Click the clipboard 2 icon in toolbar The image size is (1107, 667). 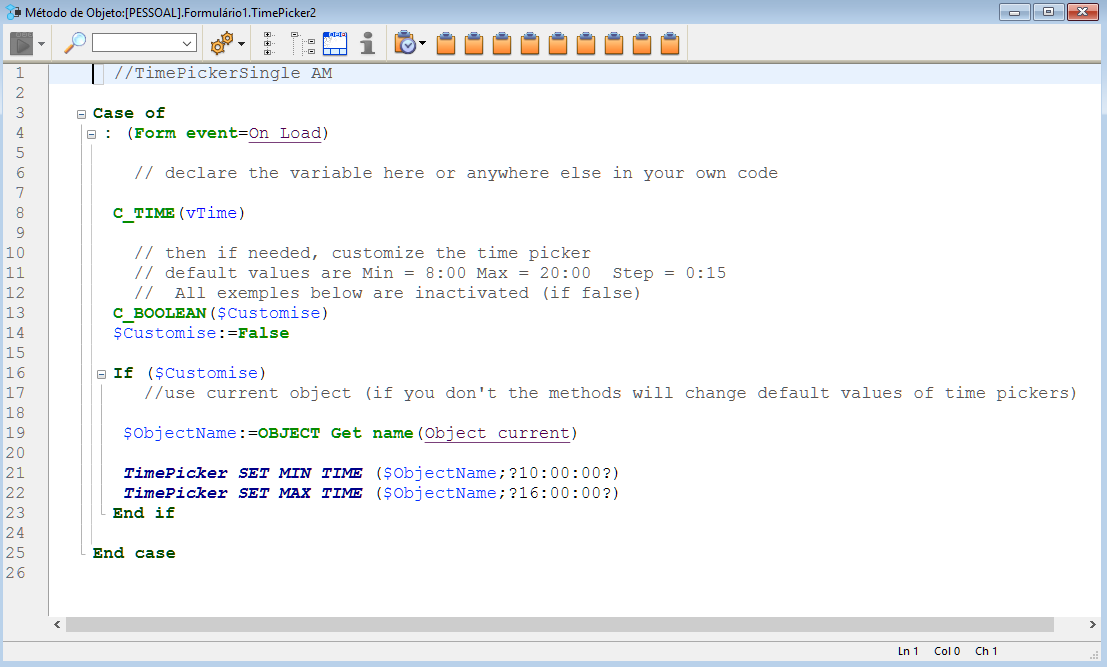coord(474,43)
